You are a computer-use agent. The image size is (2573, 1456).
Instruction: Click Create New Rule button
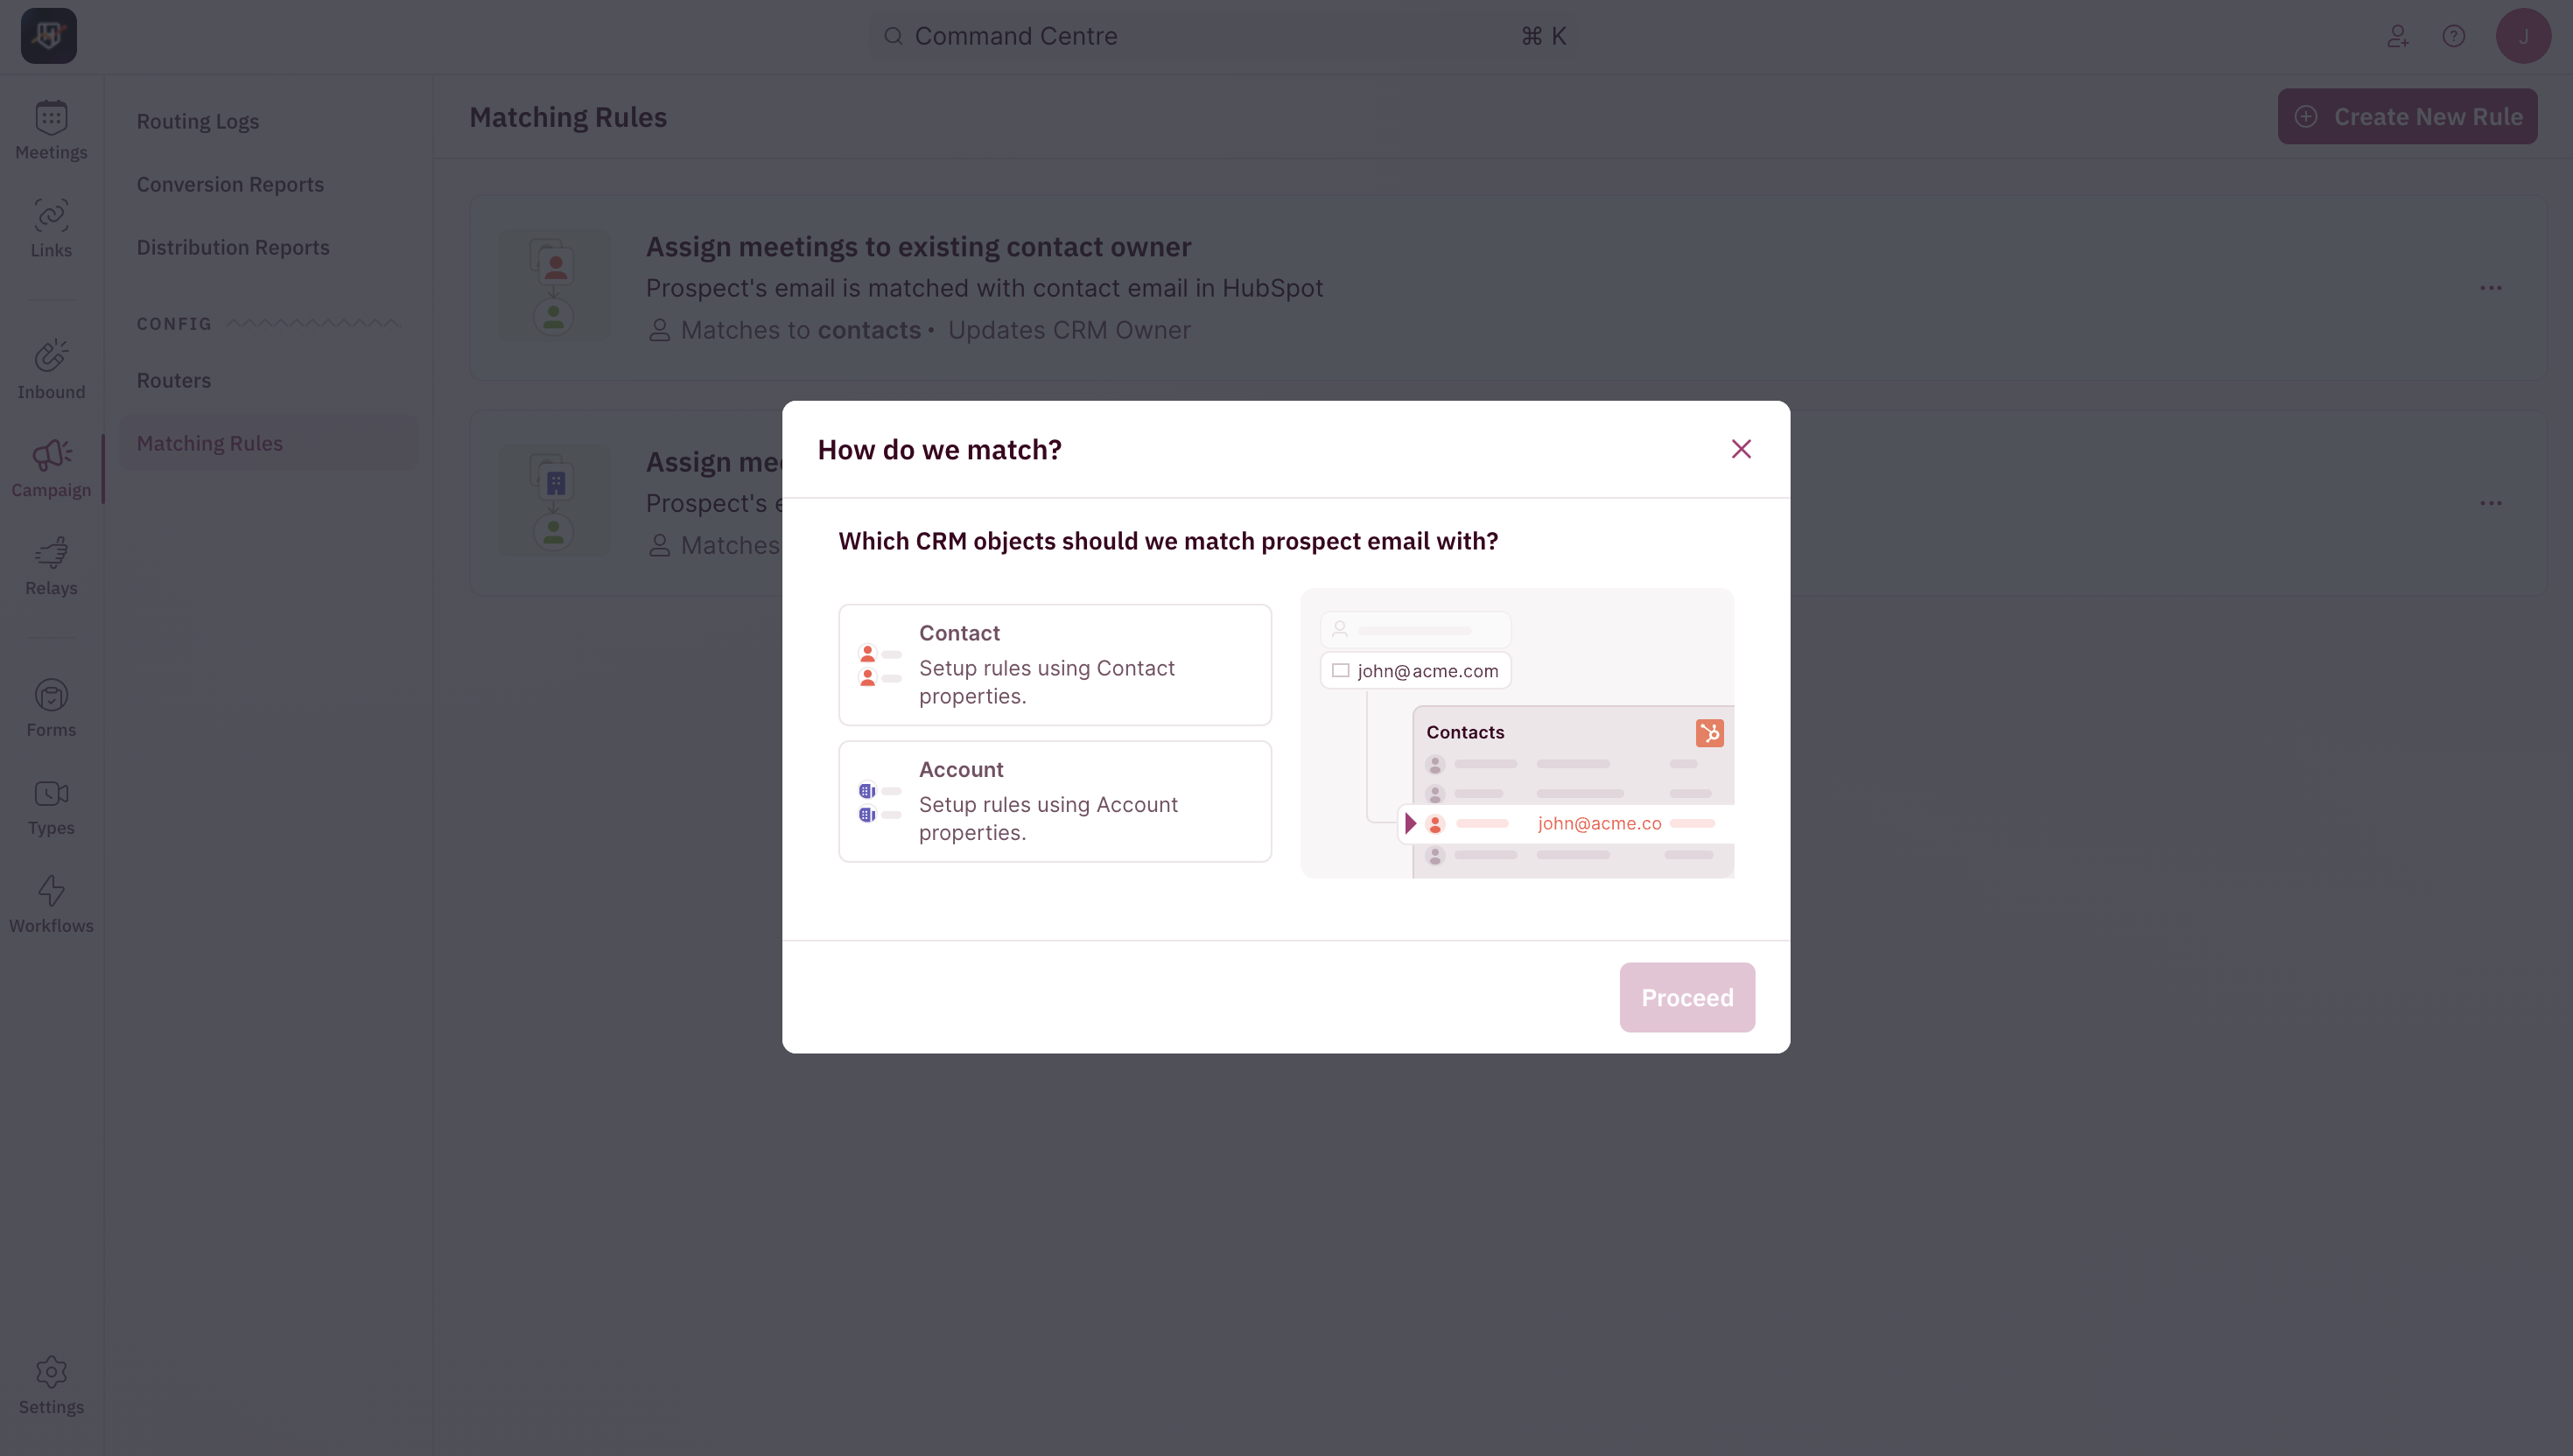[x=2407, y=116]
